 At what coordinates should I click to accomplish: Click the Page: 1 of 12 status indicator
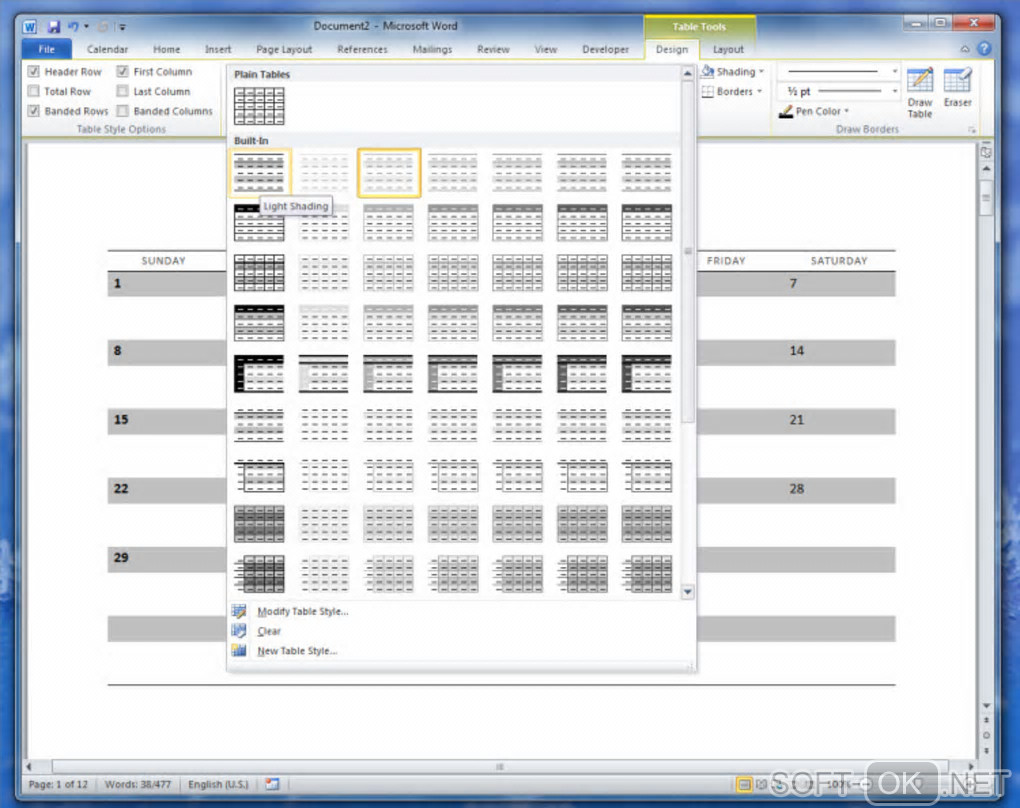coord(58,785)
